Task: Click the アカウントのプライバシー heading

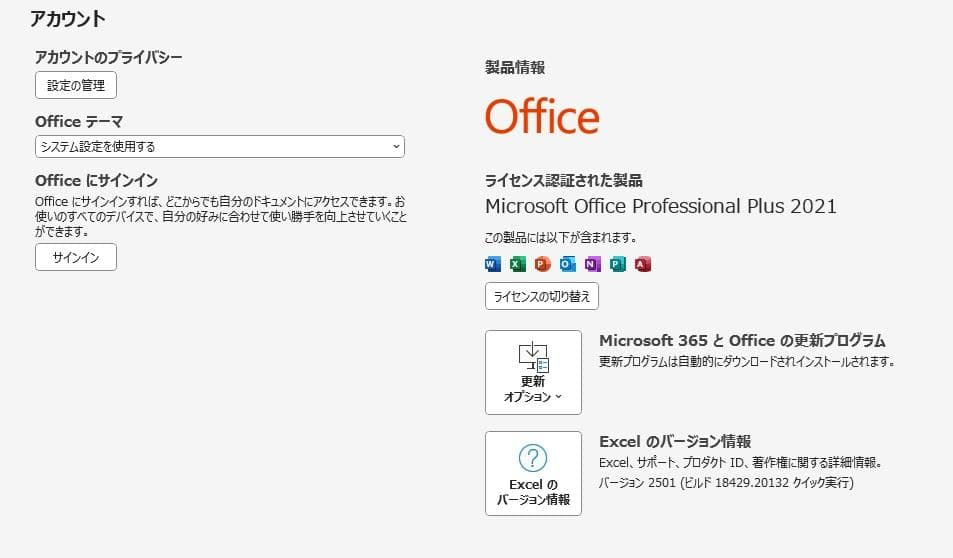Action: pos(109,57)
